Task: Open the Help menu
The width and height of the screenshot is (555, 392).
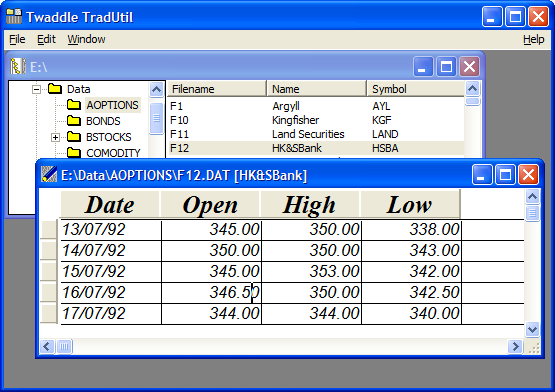Action: point(533,39)
